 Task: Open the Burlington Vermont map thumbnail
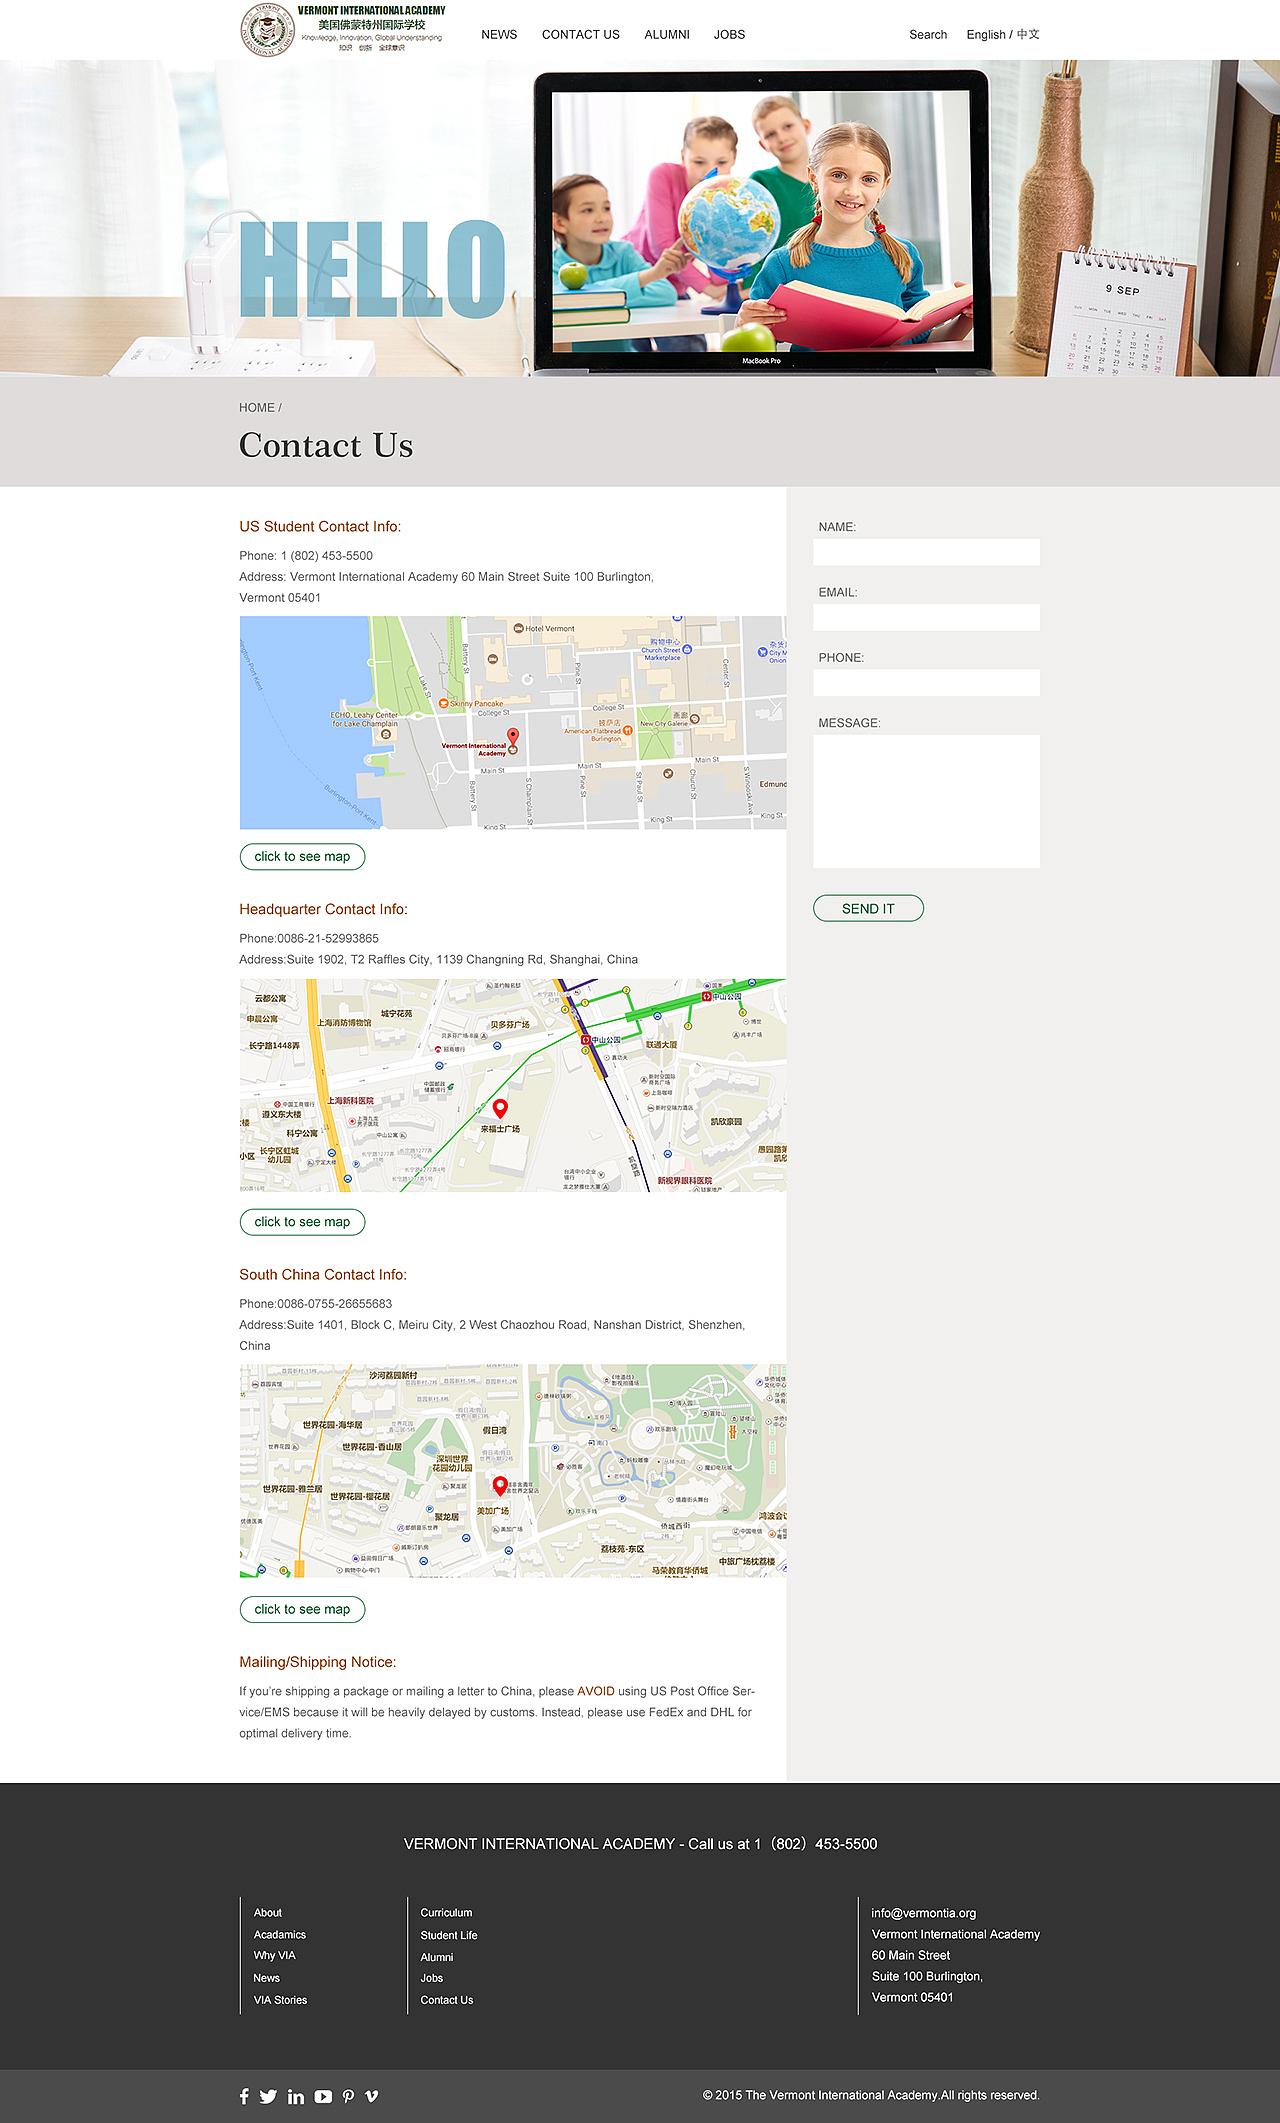(x=513, y=722)
